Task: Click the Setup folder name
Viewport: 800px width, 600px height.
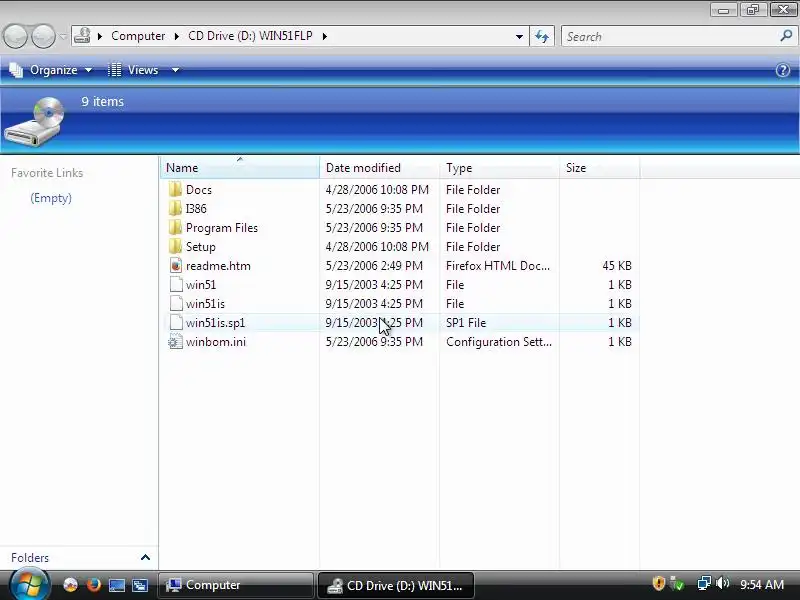Action: pos(201,247)
